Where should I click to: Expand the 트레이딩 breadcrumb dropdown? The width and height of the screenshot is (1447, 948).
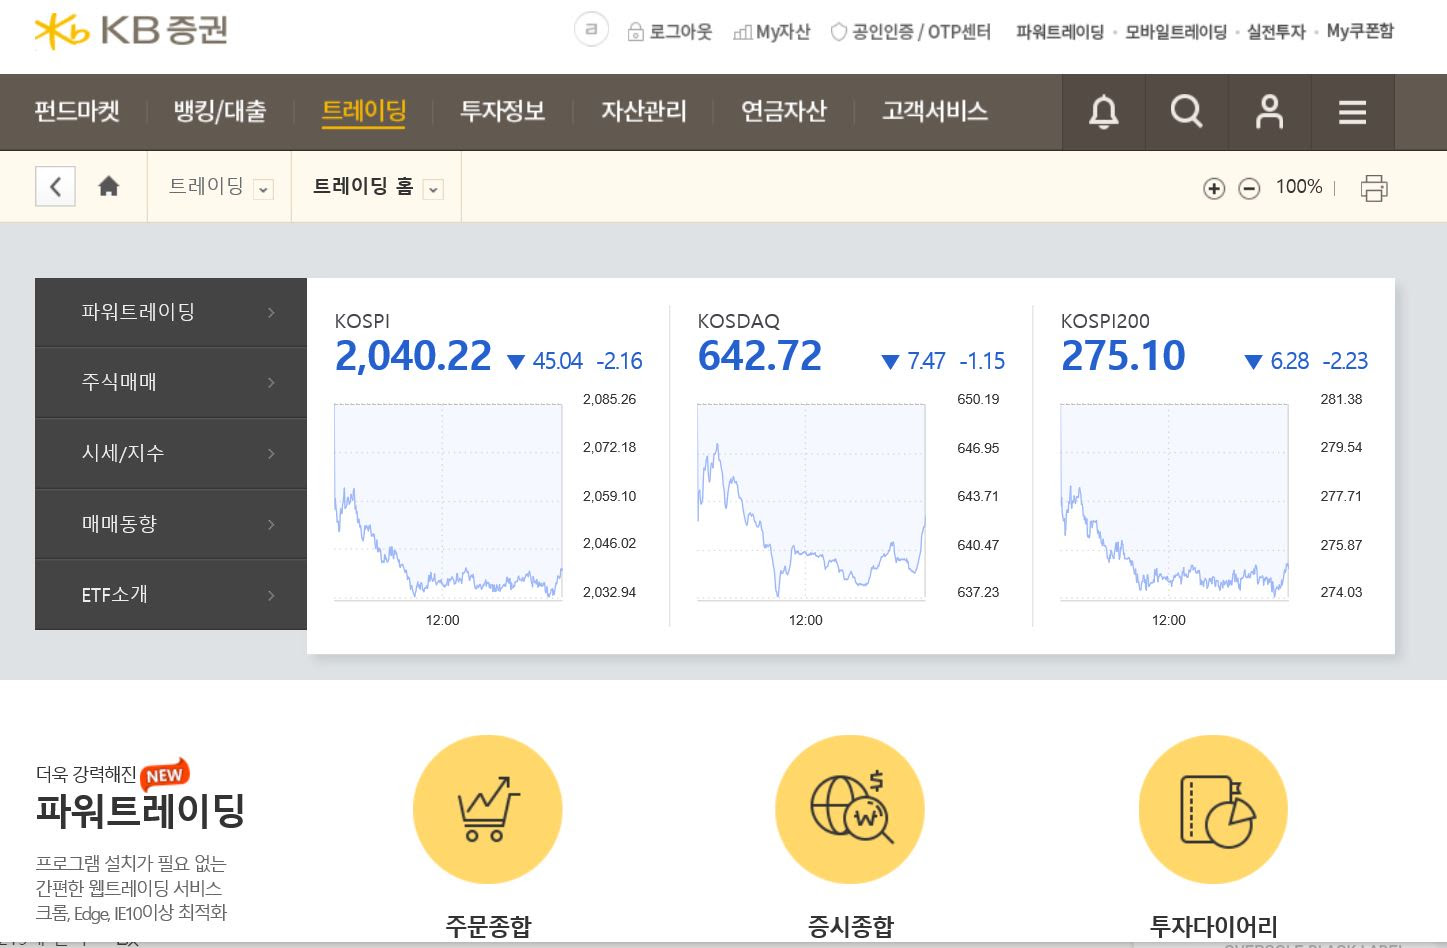[x=263, y=189]
